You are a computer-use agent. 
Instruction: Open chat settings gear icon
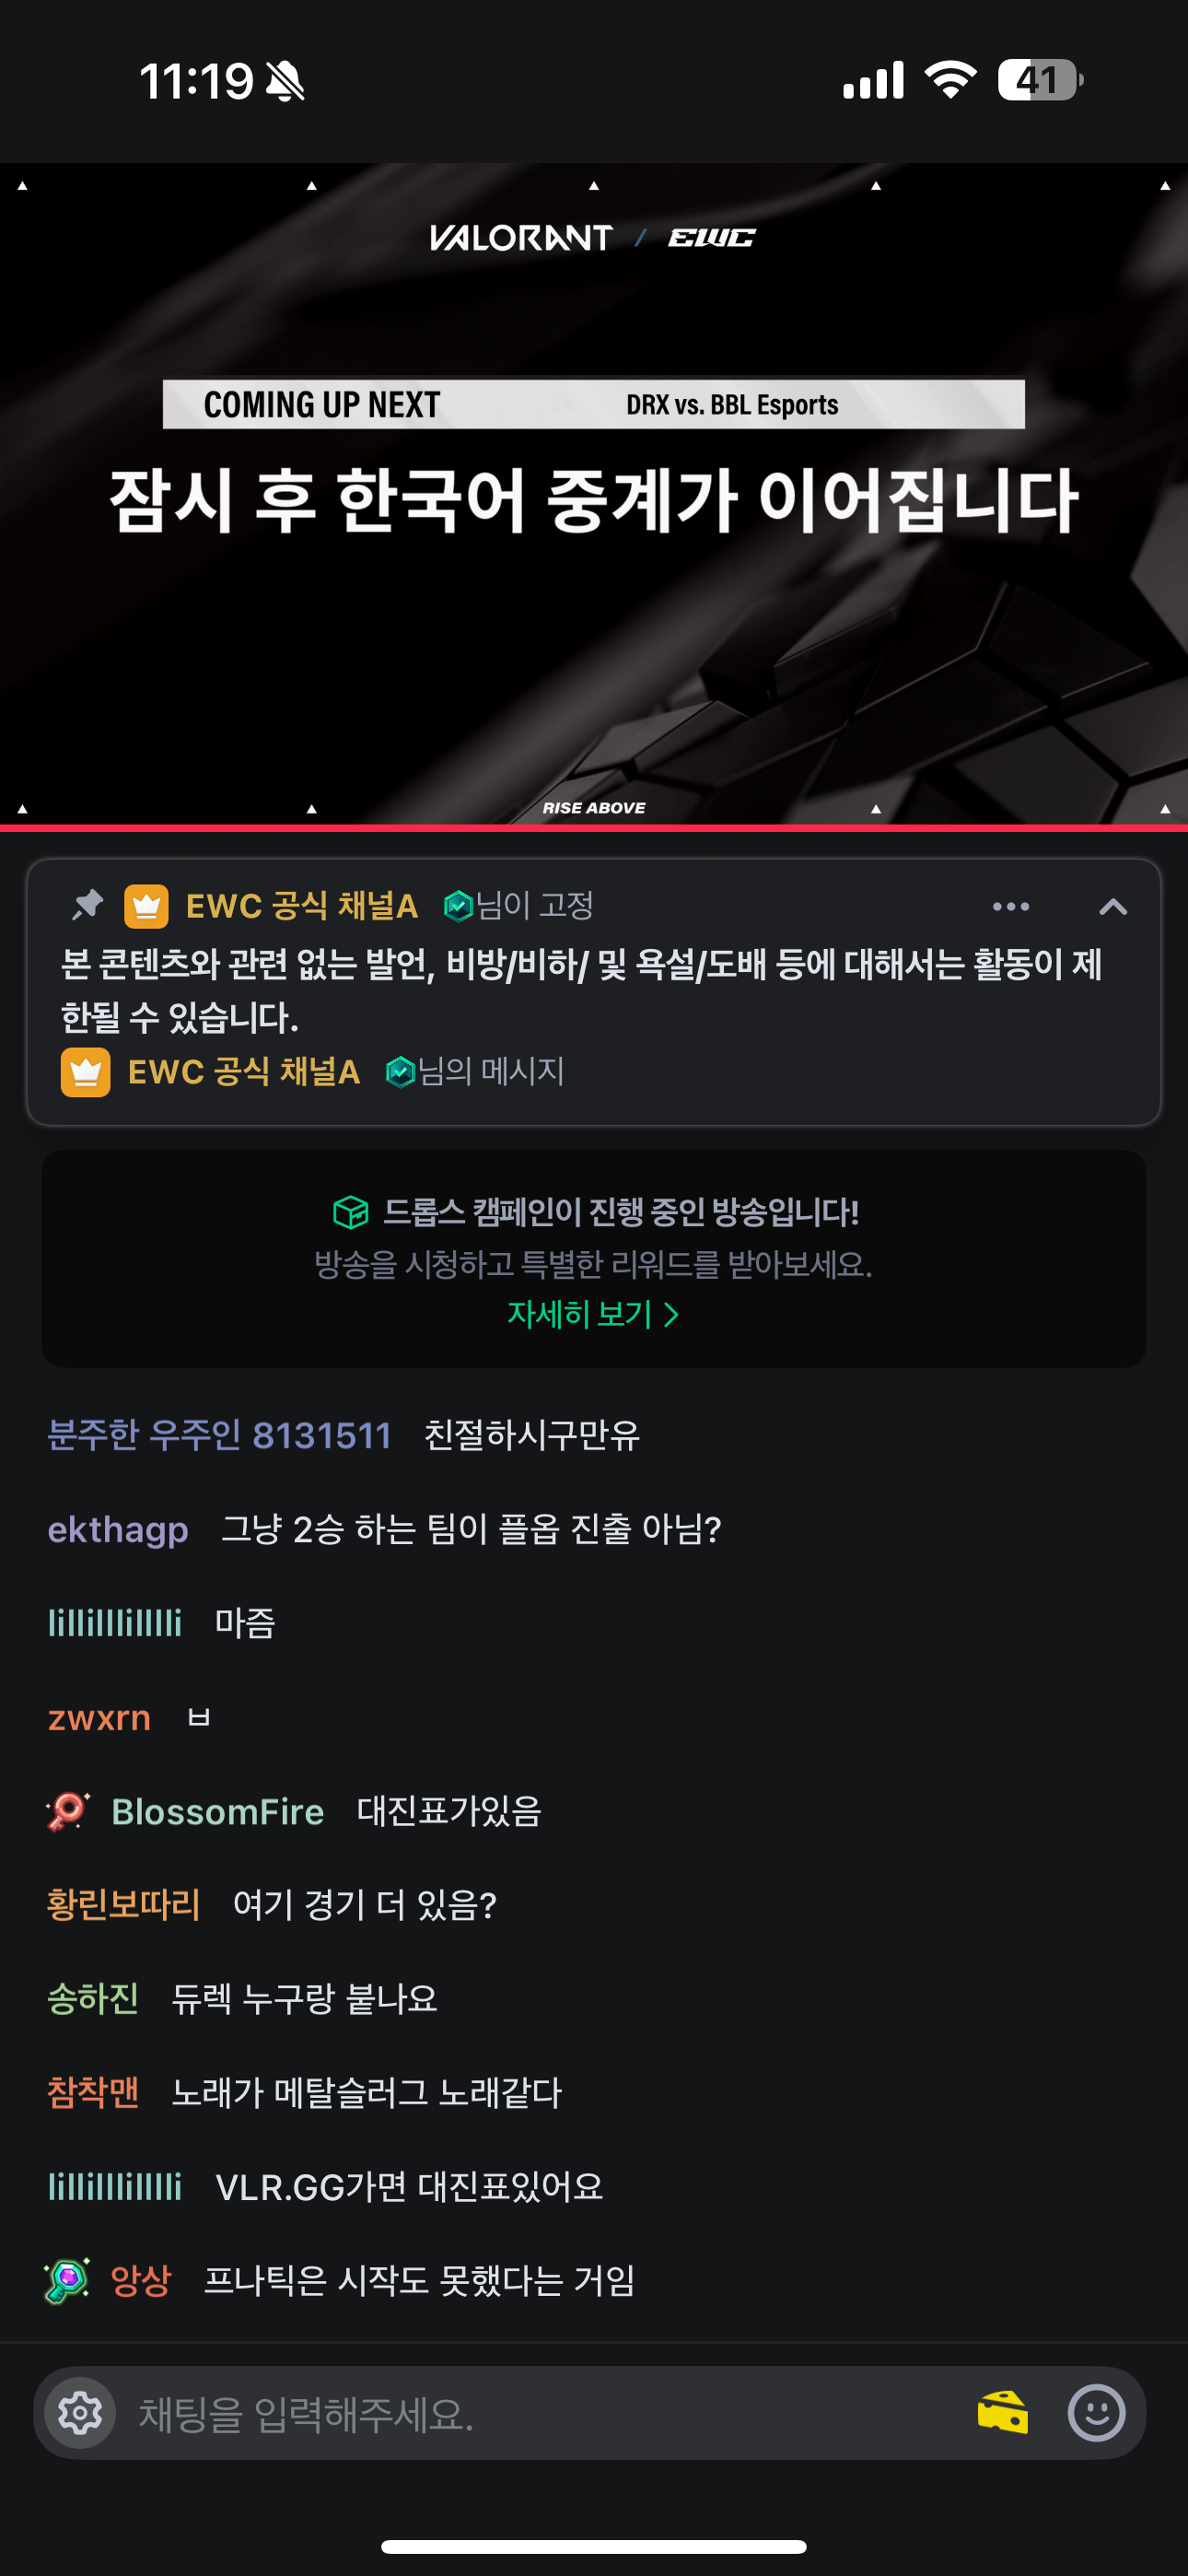pos(81,2412)
